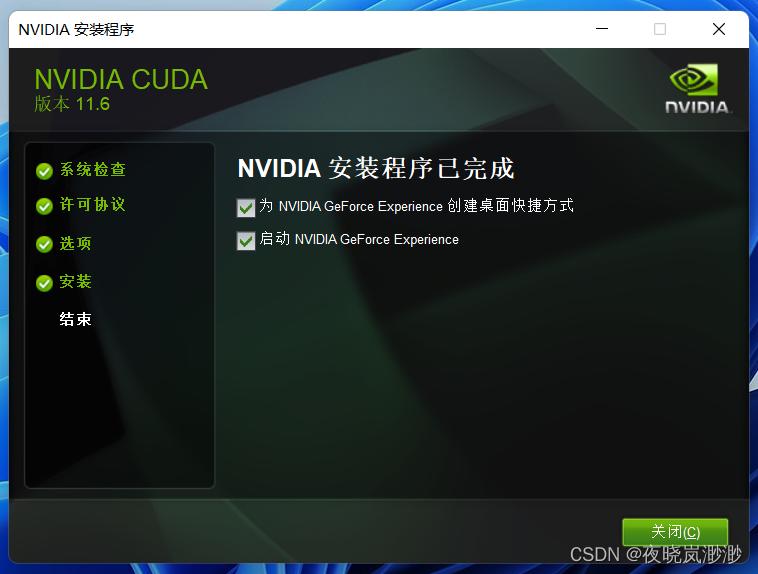Select the 选项 step in the sidebar
The width and height of the screenshot is (758, 574).
(75, 243)
